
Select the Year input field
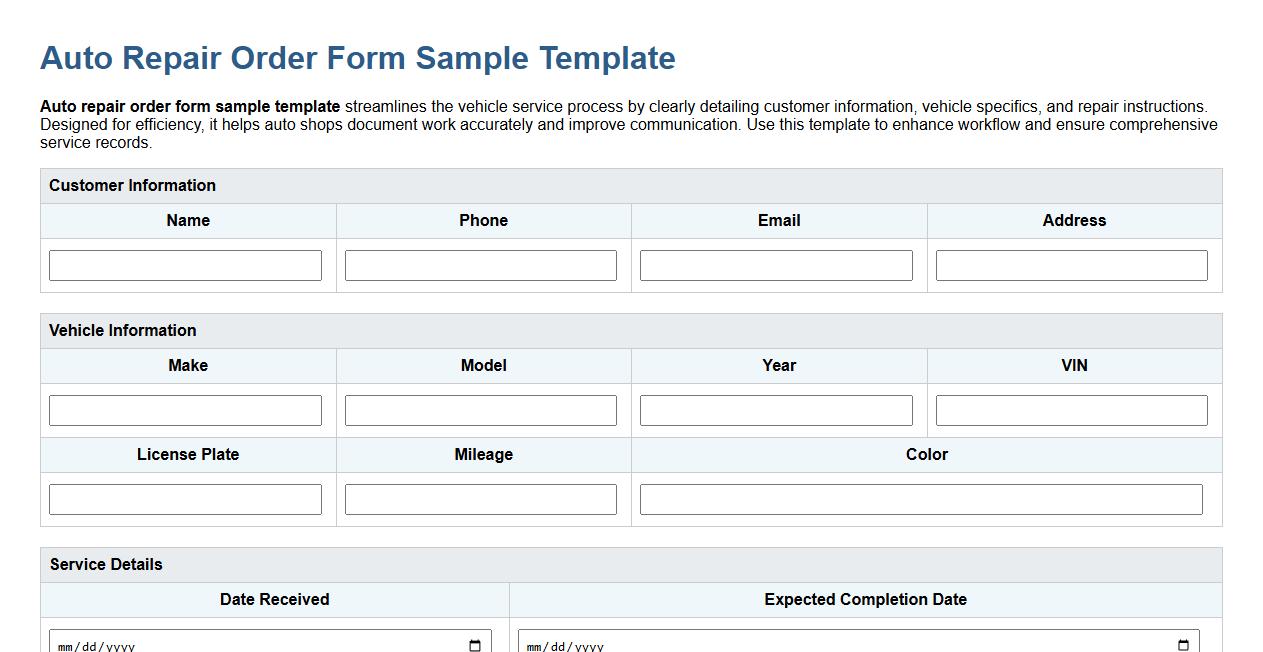point(777,409)
